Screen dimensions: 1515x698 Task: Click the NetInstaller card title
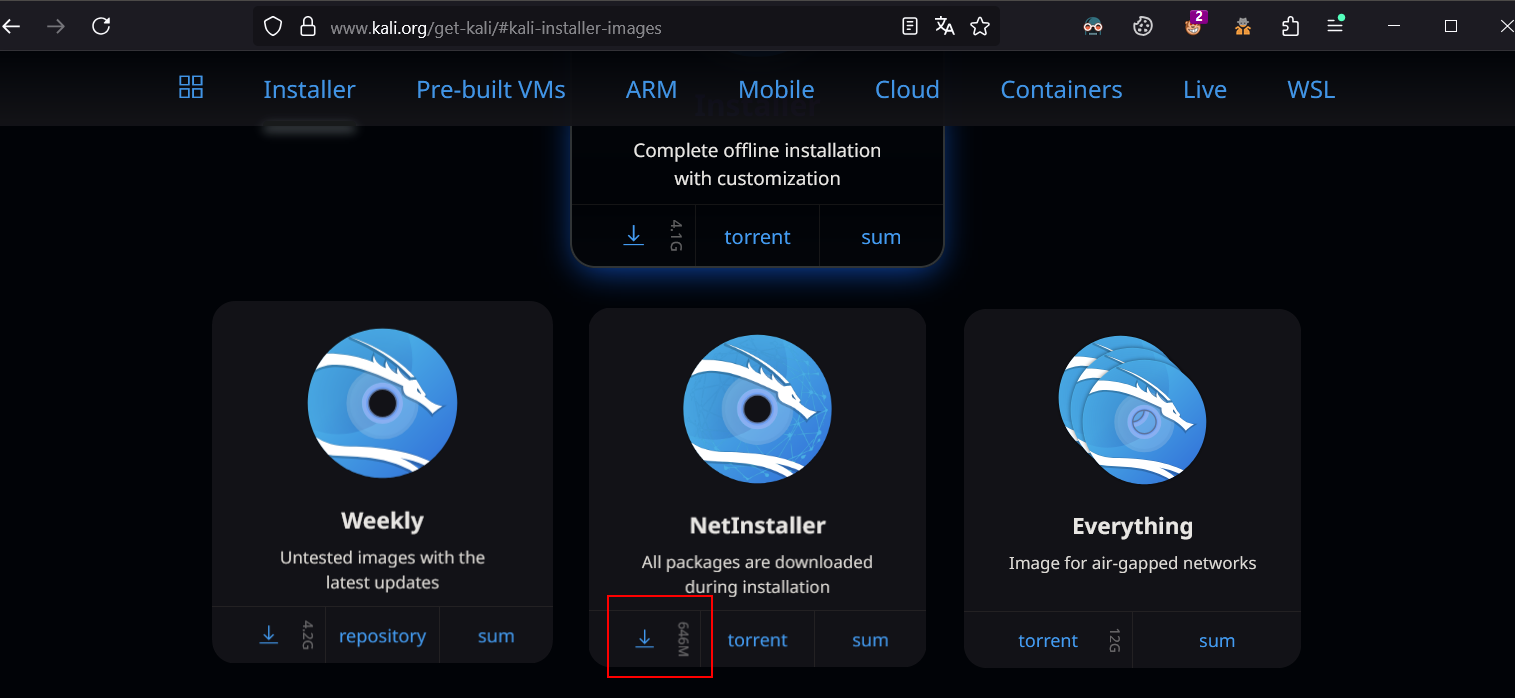pos(758,526)
